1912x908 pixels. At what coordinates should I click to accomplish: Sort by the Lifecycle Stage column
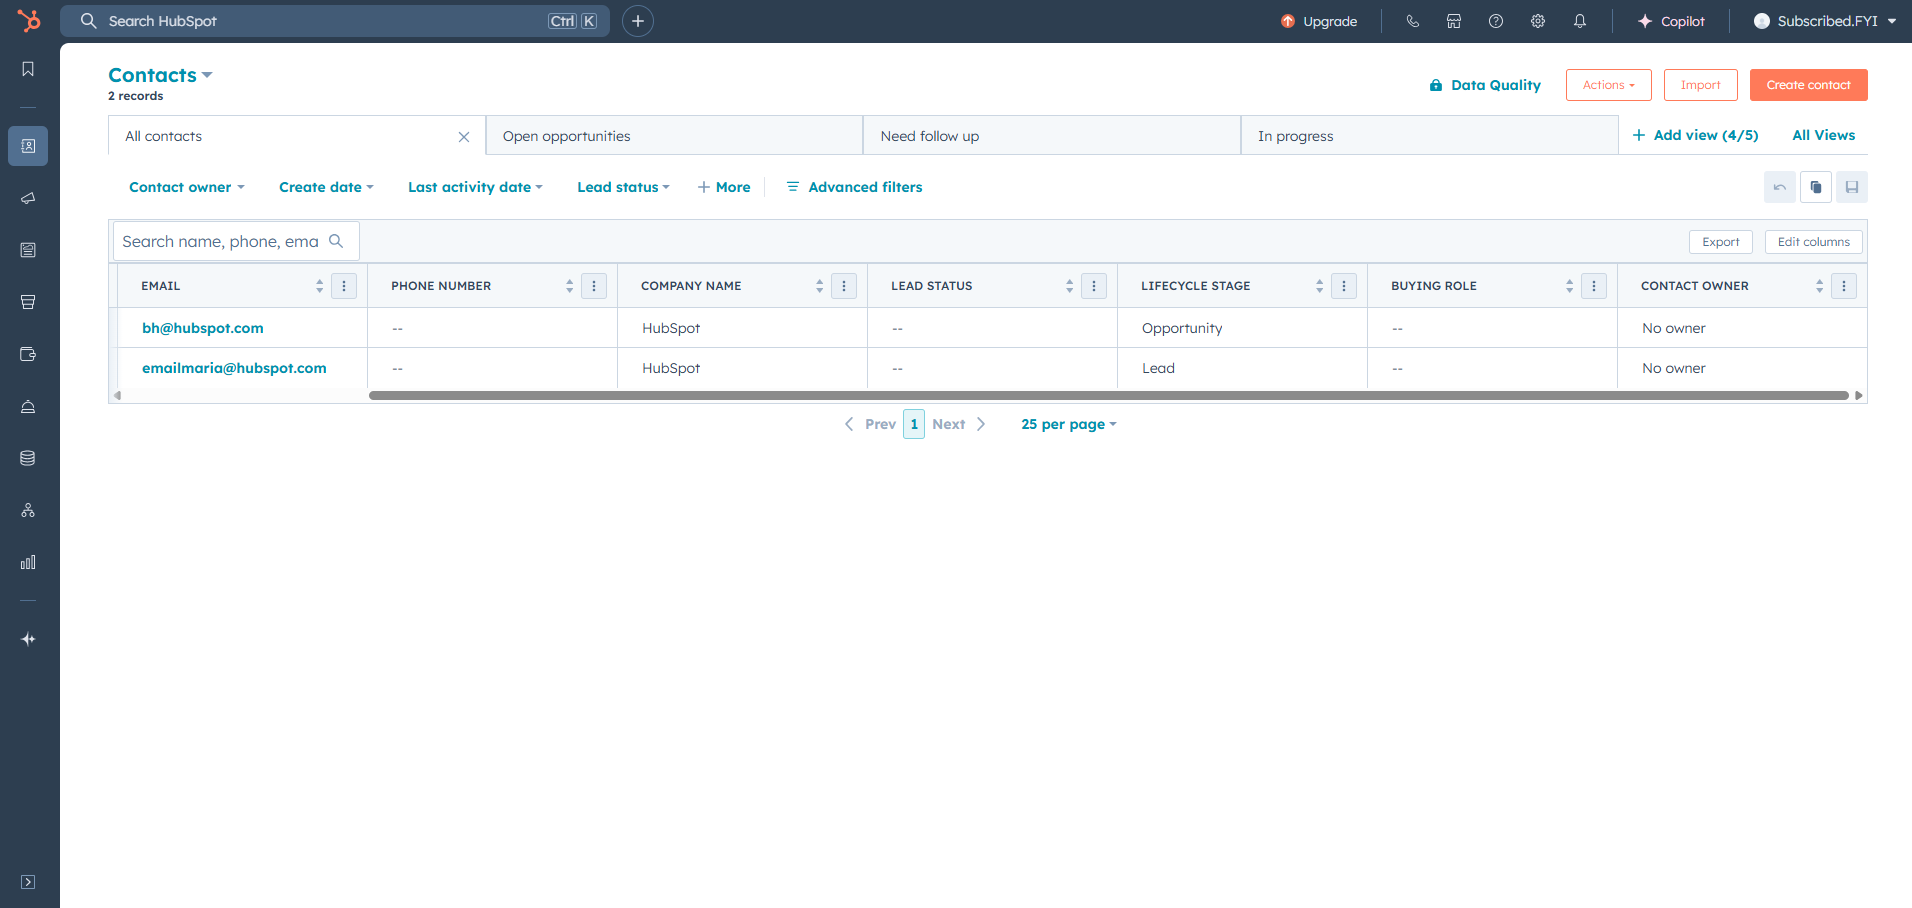coord(1320,286)
